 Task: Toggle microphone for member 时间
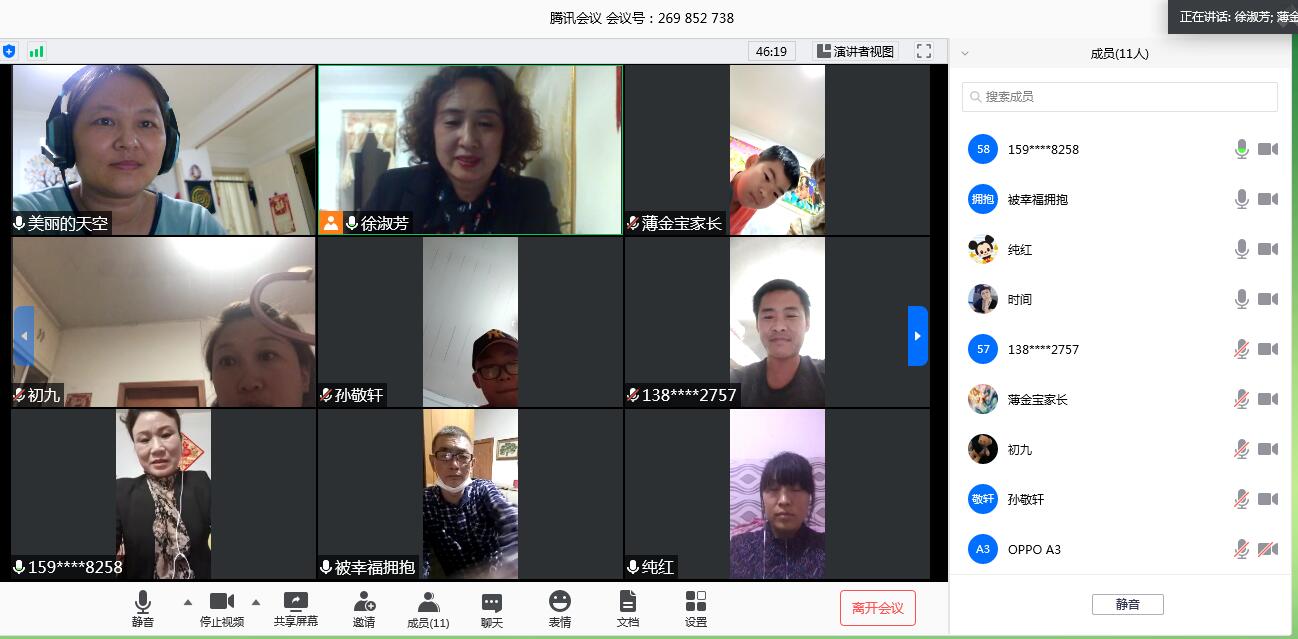click(x=1242, y=299)
